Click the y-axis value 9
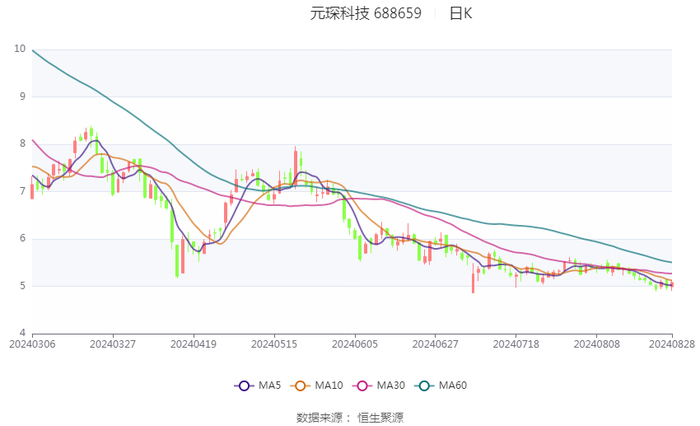 pos(22,96)
